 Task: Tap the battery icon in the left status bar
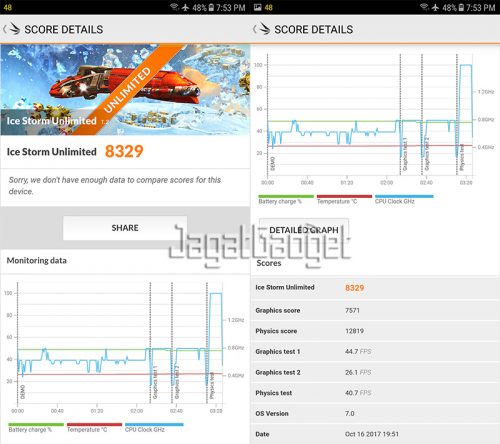pyautogui.click(x=211, y=7)
